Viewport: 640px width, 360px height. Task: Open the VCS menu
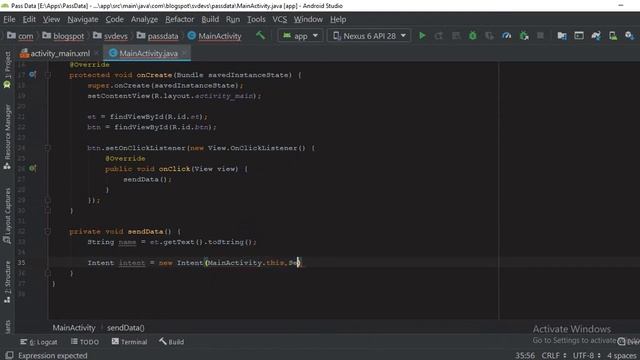click(x=280, y=19)
